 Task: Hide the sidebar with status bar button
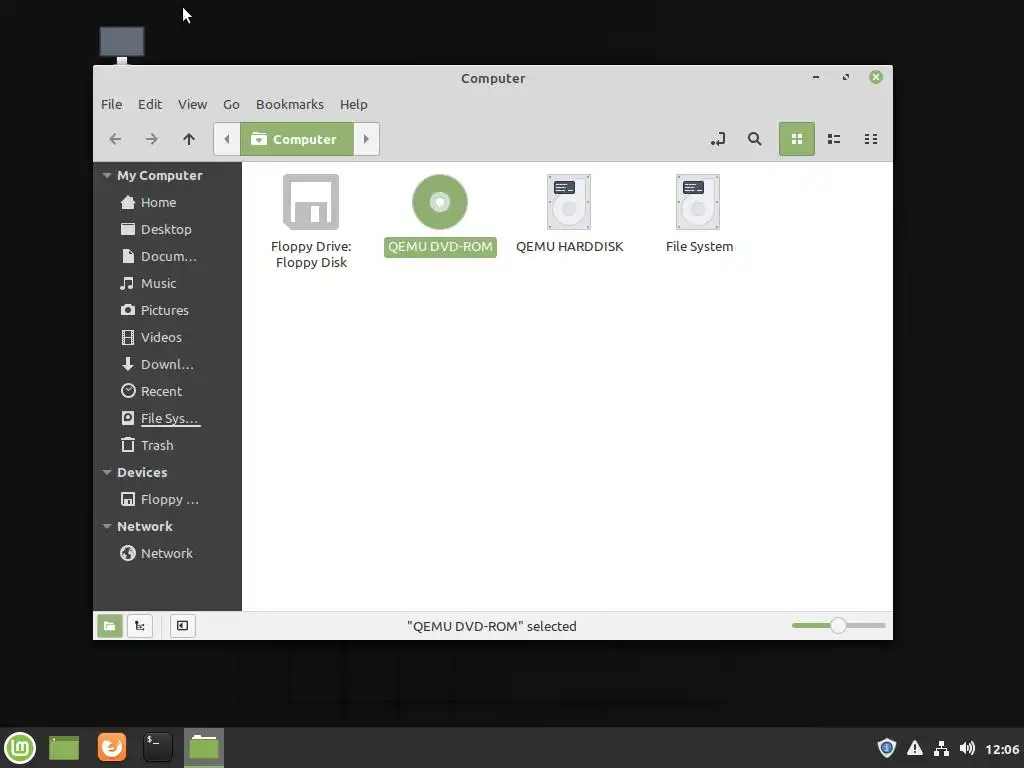click(x=182, y=626)
